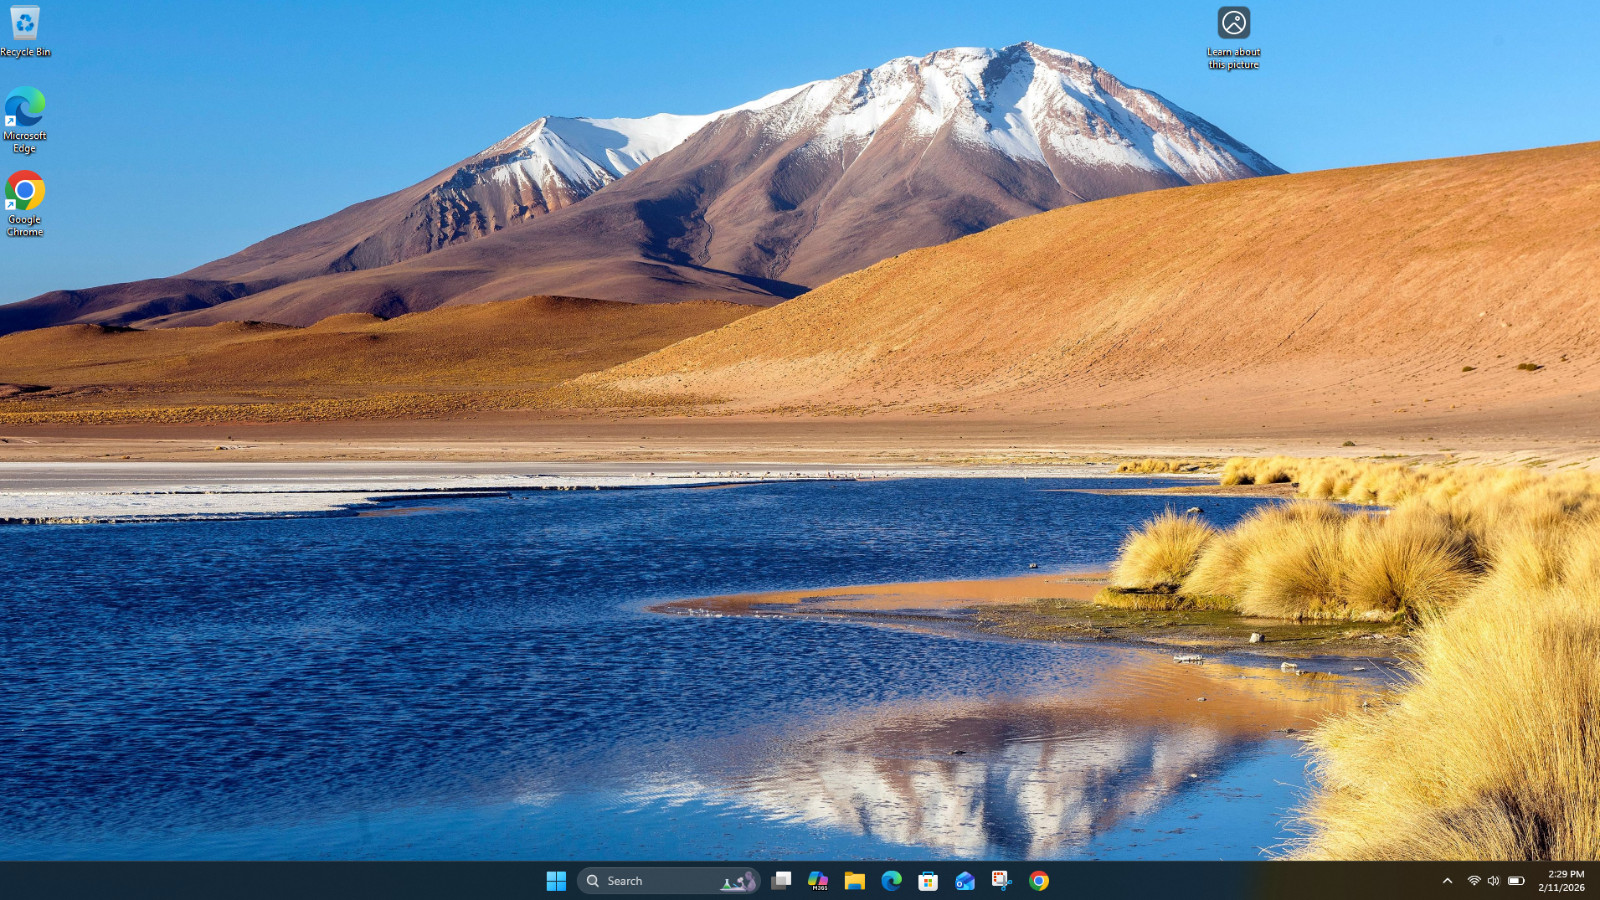Viewport: 1600px width, 900px height.
Task: Select the Google Chrome desktop shortcut
Action: point(25,204)
